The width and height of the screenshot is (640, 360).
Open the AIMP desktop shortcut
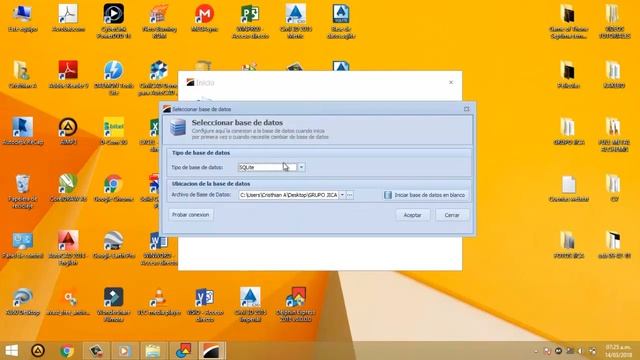(68, 131)
